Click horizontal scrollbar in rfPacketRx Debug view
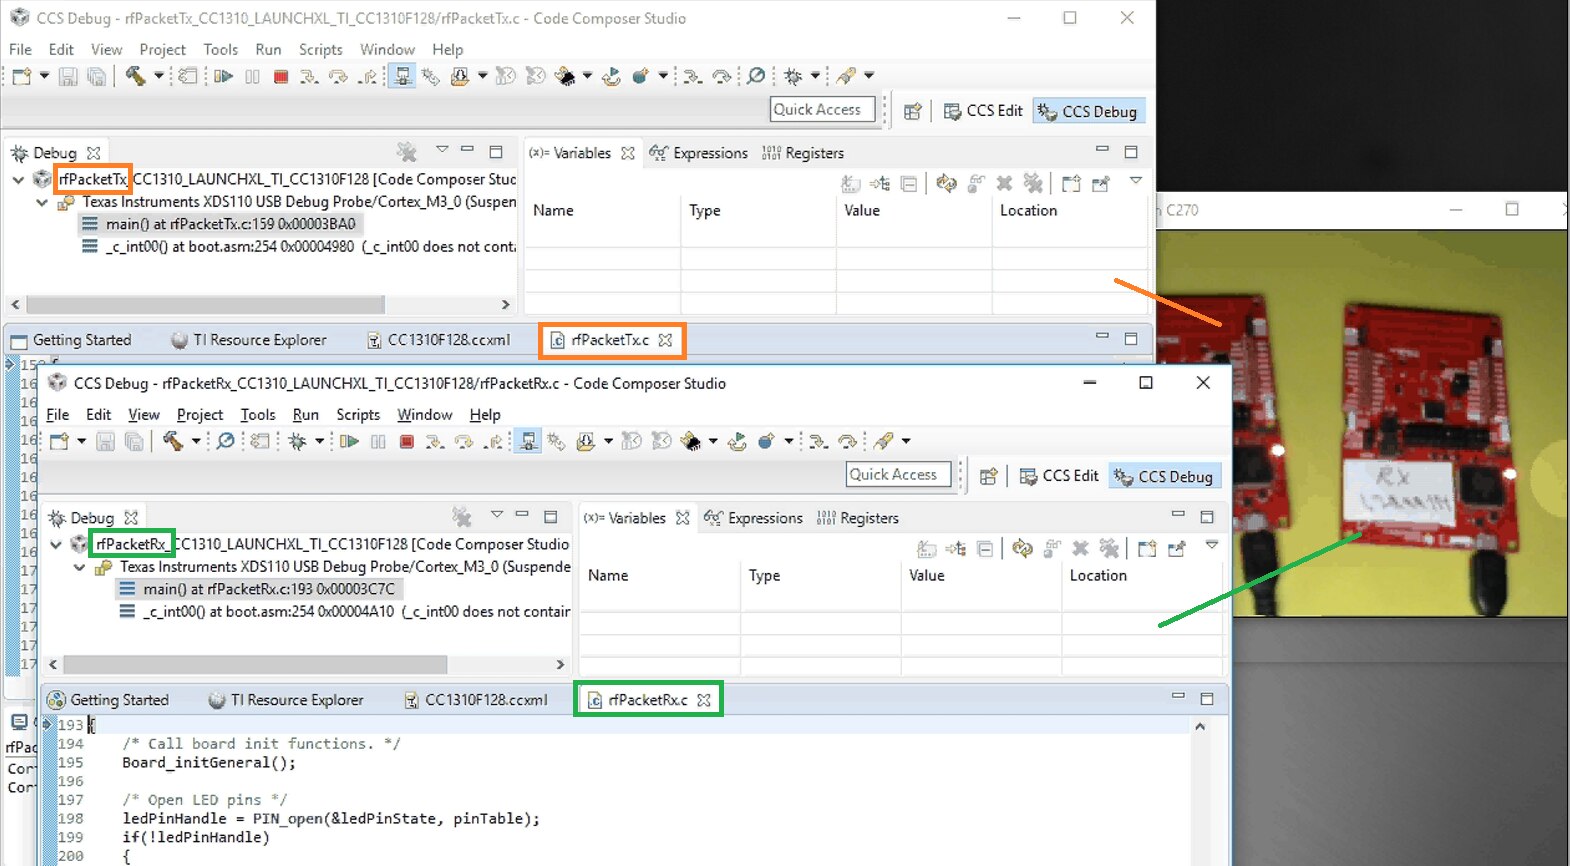Viewport: 1570px width, 866px height. tap(254, 665)
